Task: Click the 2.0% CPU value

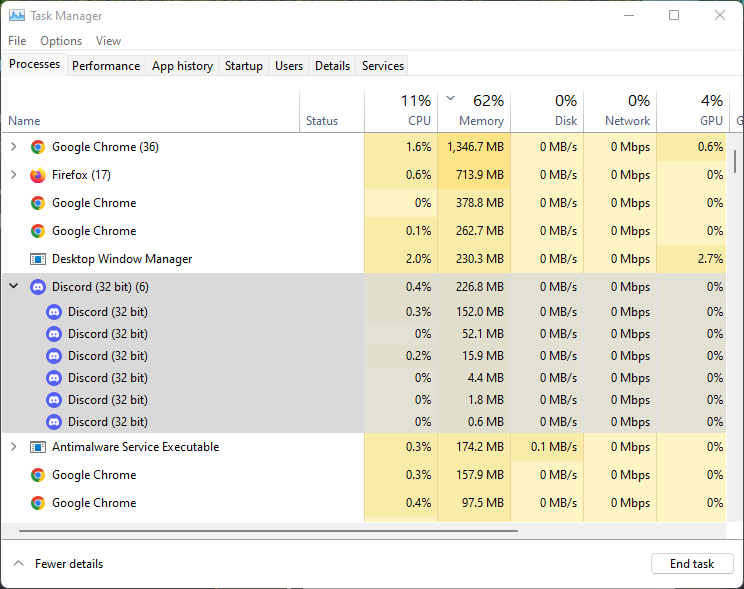Action: 418,259
